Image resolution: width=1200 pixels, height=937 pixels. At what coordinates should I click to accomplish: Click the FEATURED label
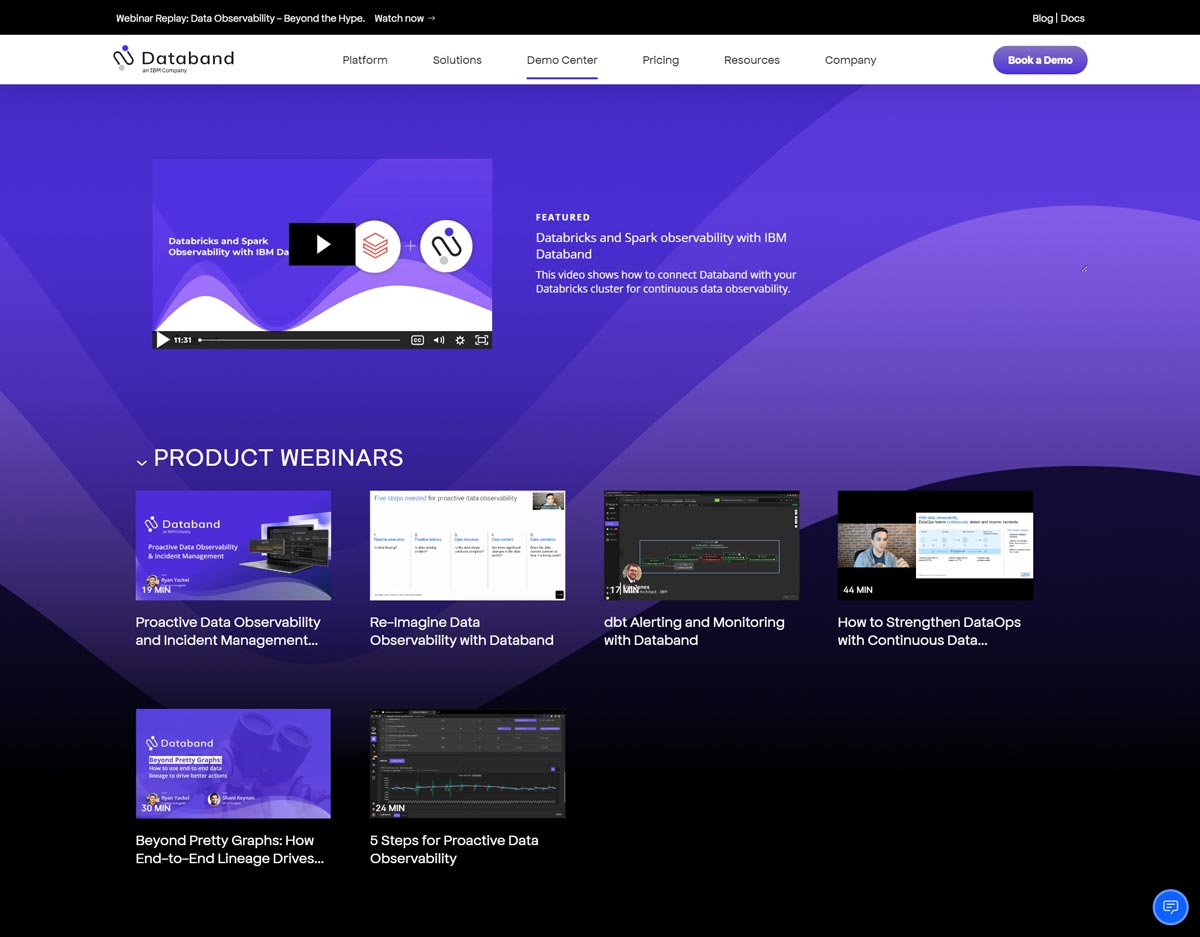click(563, 217)
